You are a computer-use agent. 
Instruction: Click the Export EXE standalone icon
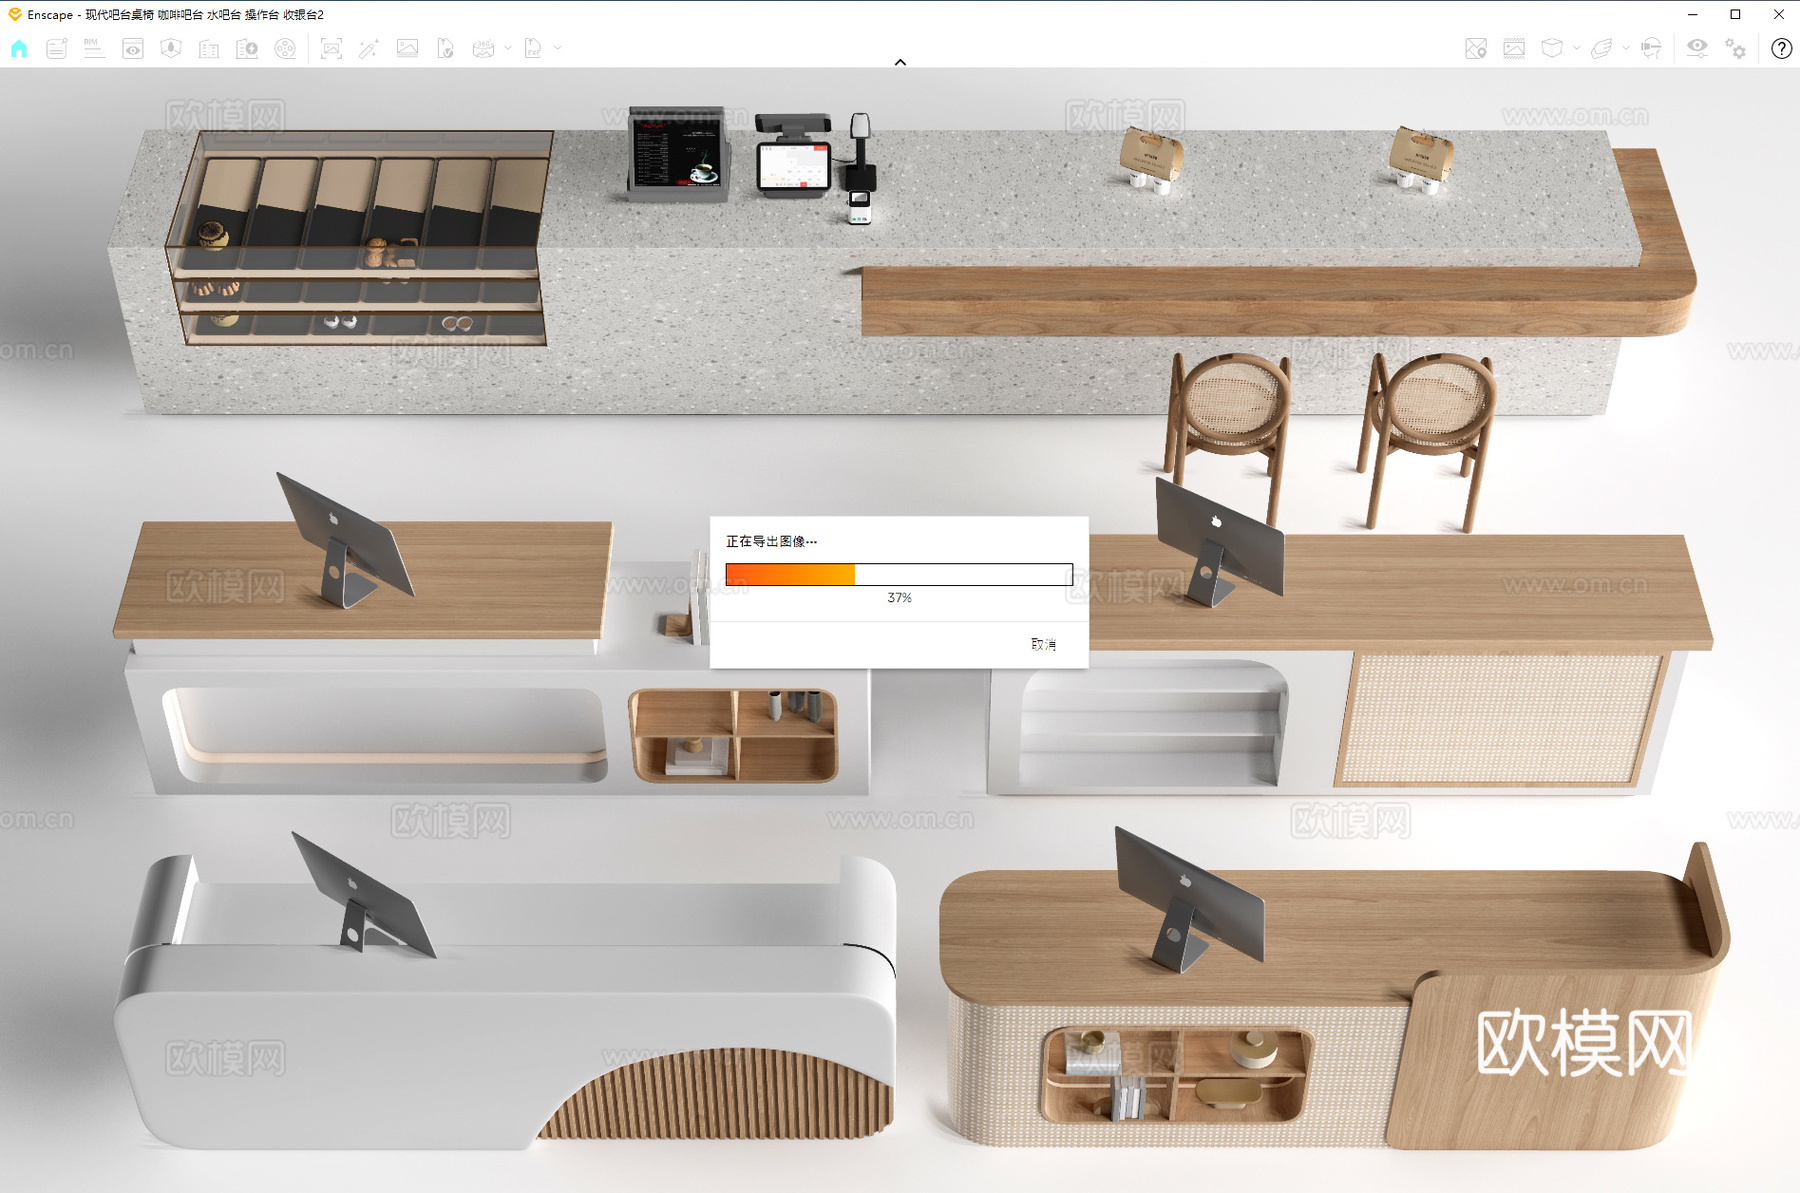click(x=533, y=48)
